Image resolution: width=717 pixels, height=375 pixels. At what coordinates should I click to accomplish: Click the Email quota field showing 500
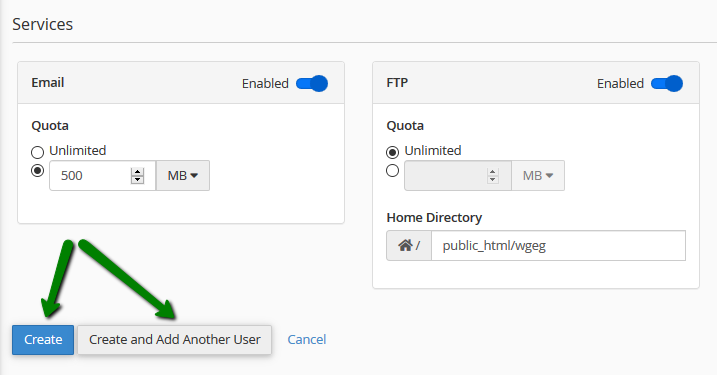[x=102, y=176]
